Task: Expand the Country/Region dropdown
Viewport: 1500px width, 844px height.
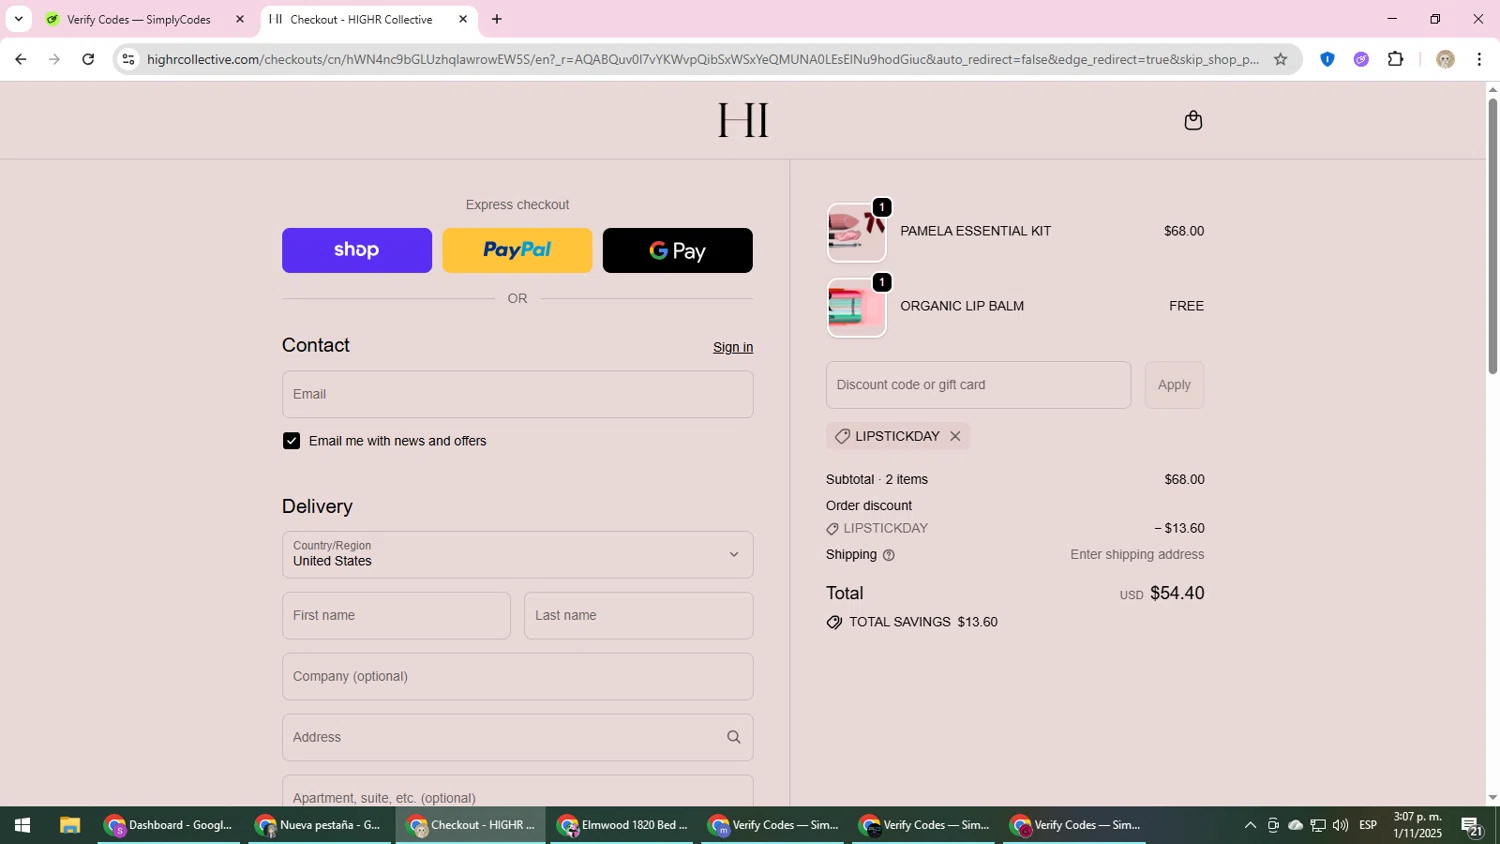Action: (x=517, y=555)
